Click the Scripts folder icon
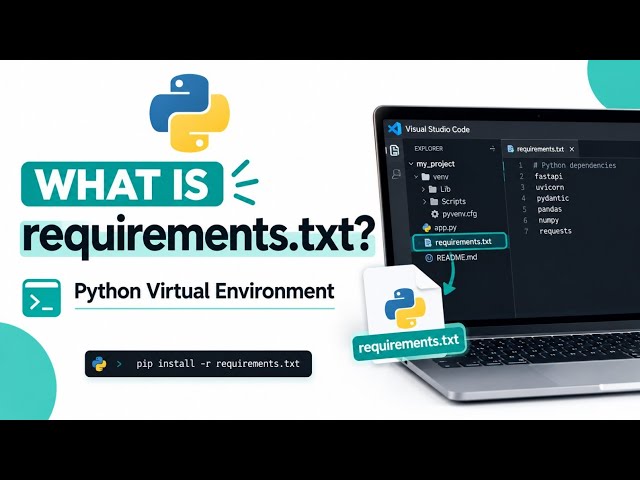 pos(434,202)
